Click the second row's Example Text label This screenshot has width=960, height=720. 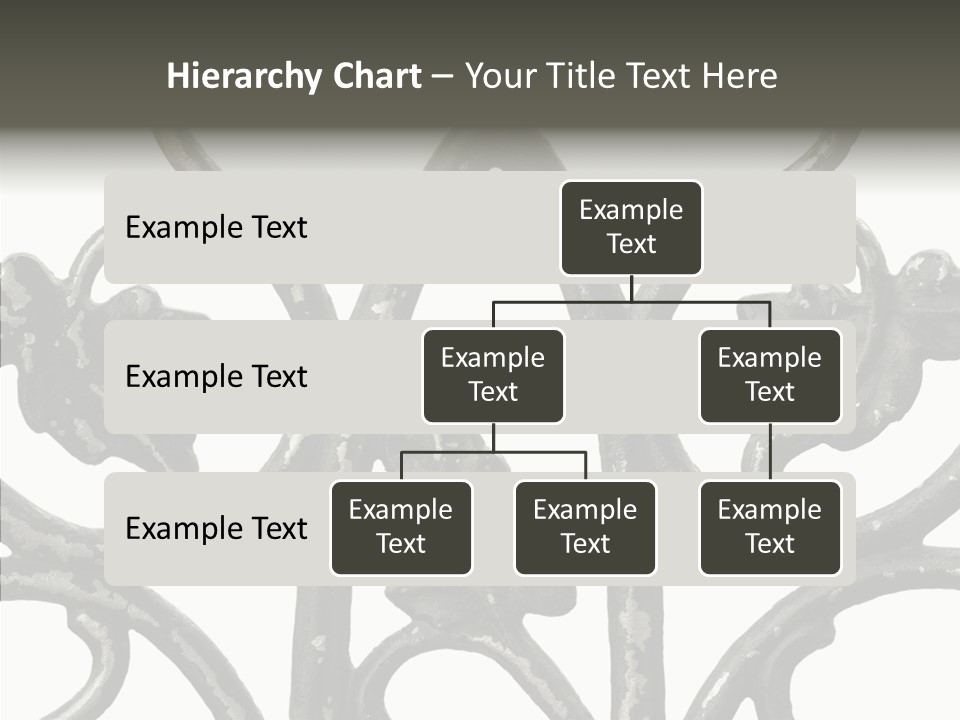point(216,376)
